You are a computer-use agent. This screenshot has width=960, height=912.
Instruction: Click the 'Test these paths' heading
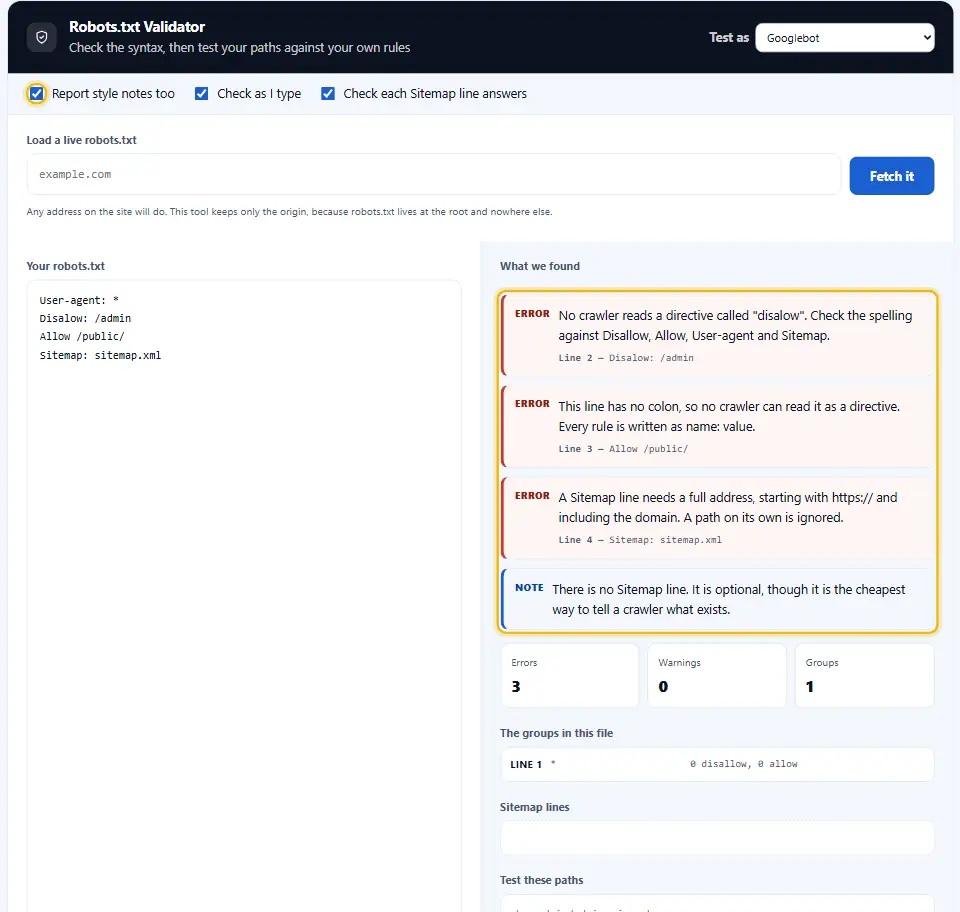[541, 880]
